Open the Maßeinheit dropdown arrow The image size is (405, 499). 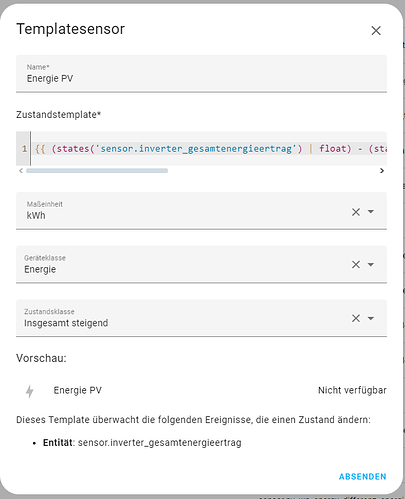pyautogui.click(x=371, y=212)
